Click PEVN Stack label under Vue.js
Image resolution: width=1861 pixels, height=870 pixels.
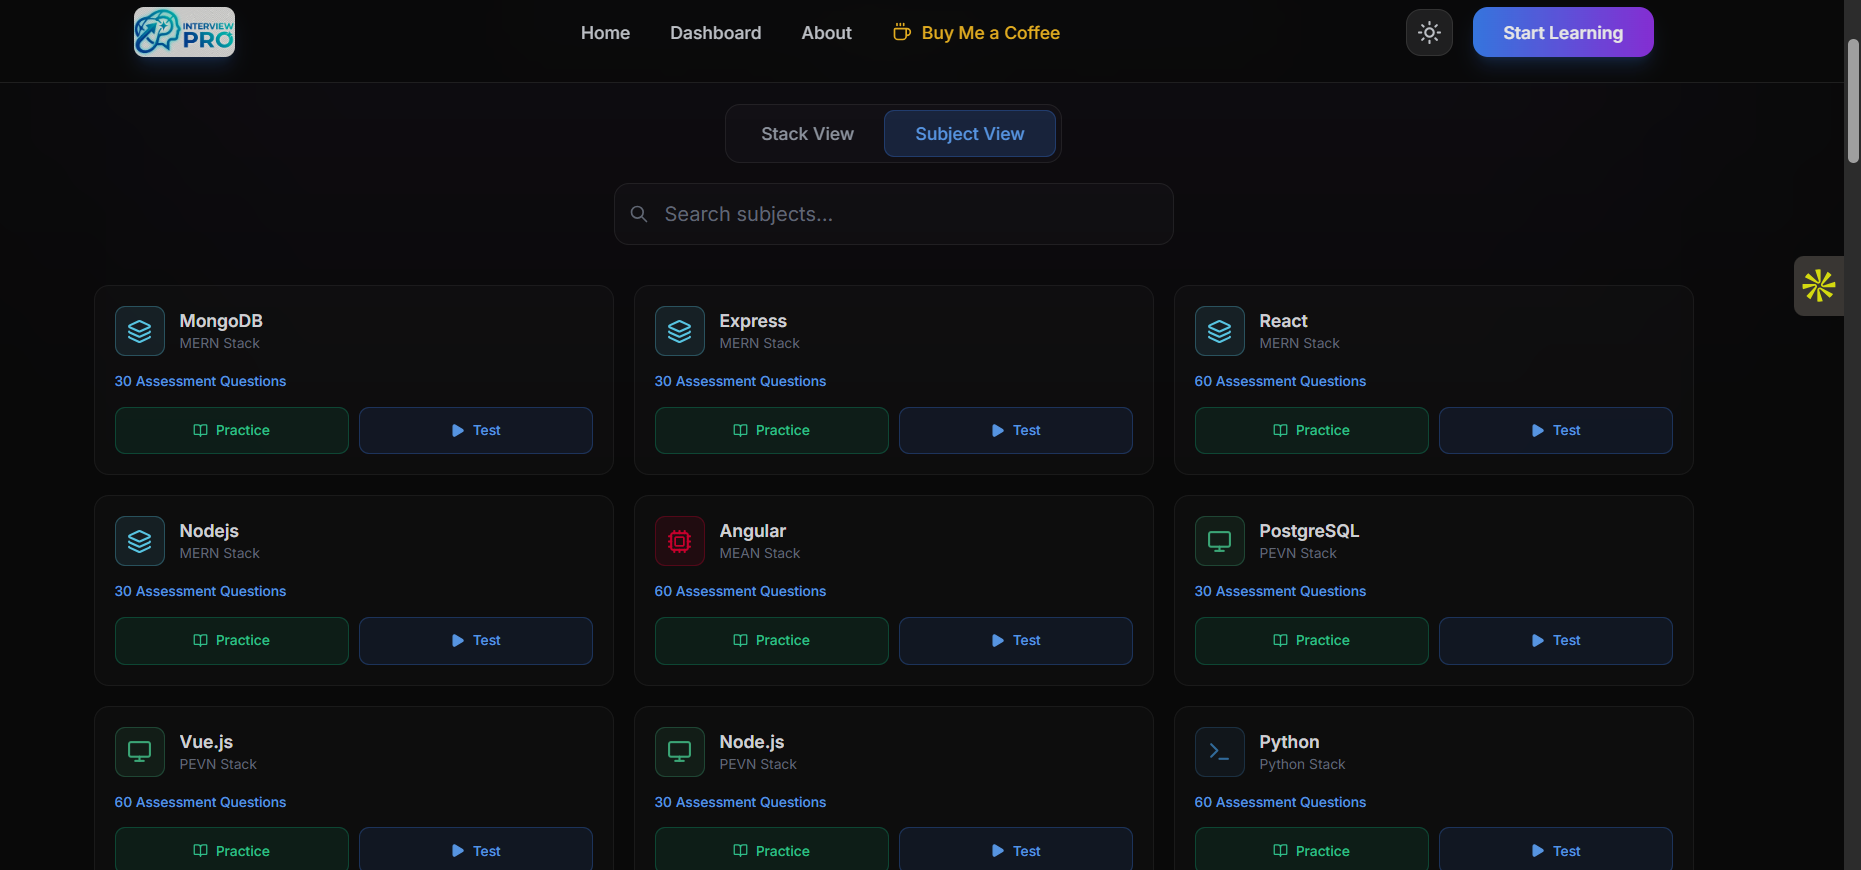pyautogui.click(x=218, y=764)
